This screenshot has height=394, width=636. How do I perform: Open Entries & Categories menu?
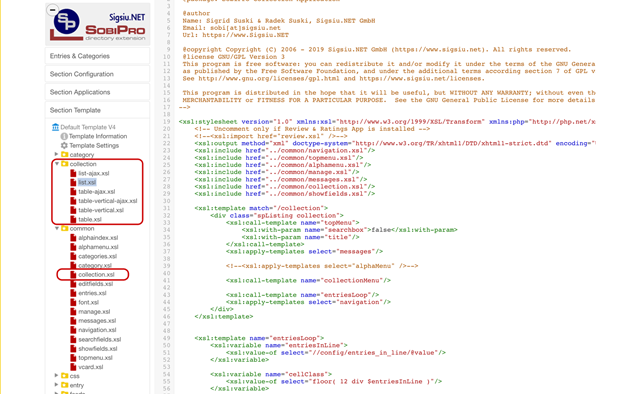click(x=97, y=56)
